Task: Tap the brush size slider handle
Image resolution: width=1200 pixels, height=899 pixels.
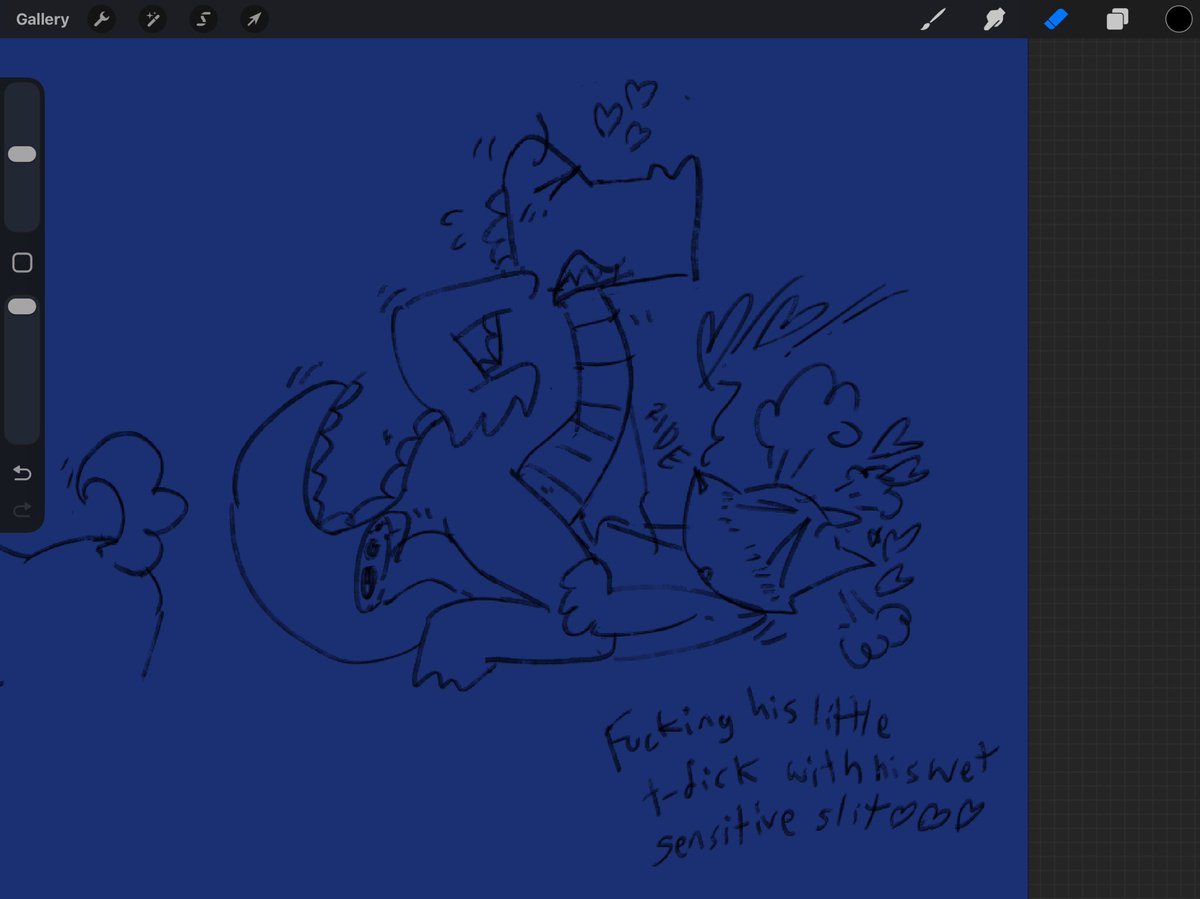Action: point(22,154)
